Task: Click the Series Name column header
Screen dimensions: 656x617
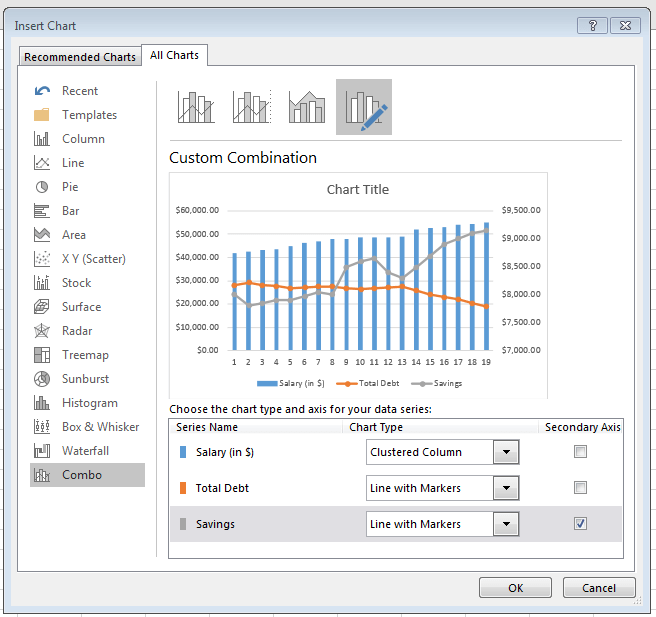Action: (x=207, y=427)
